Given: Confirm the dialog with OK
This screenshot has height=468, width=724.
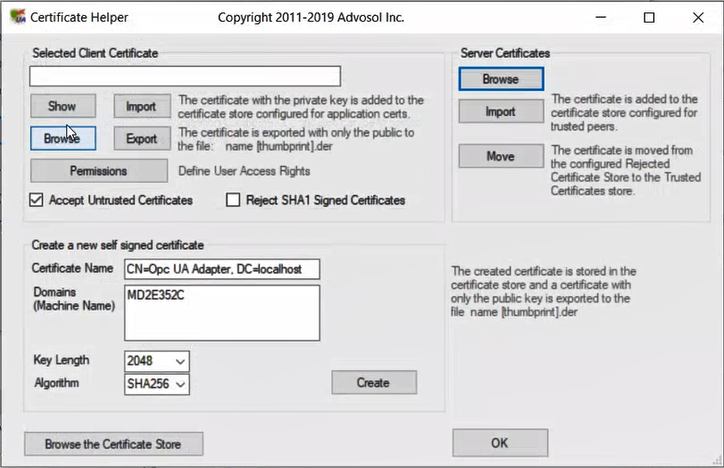Looking at the screenshot, I should [499, 442].
